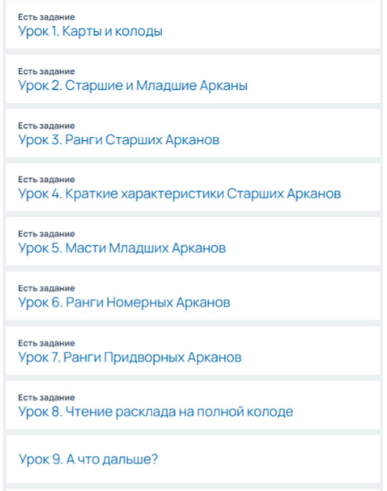Click 'Есть задание' tag above Урок 6
Image resolution: width=387 pixels, height=491 pixels.
[x=46, y=288]
